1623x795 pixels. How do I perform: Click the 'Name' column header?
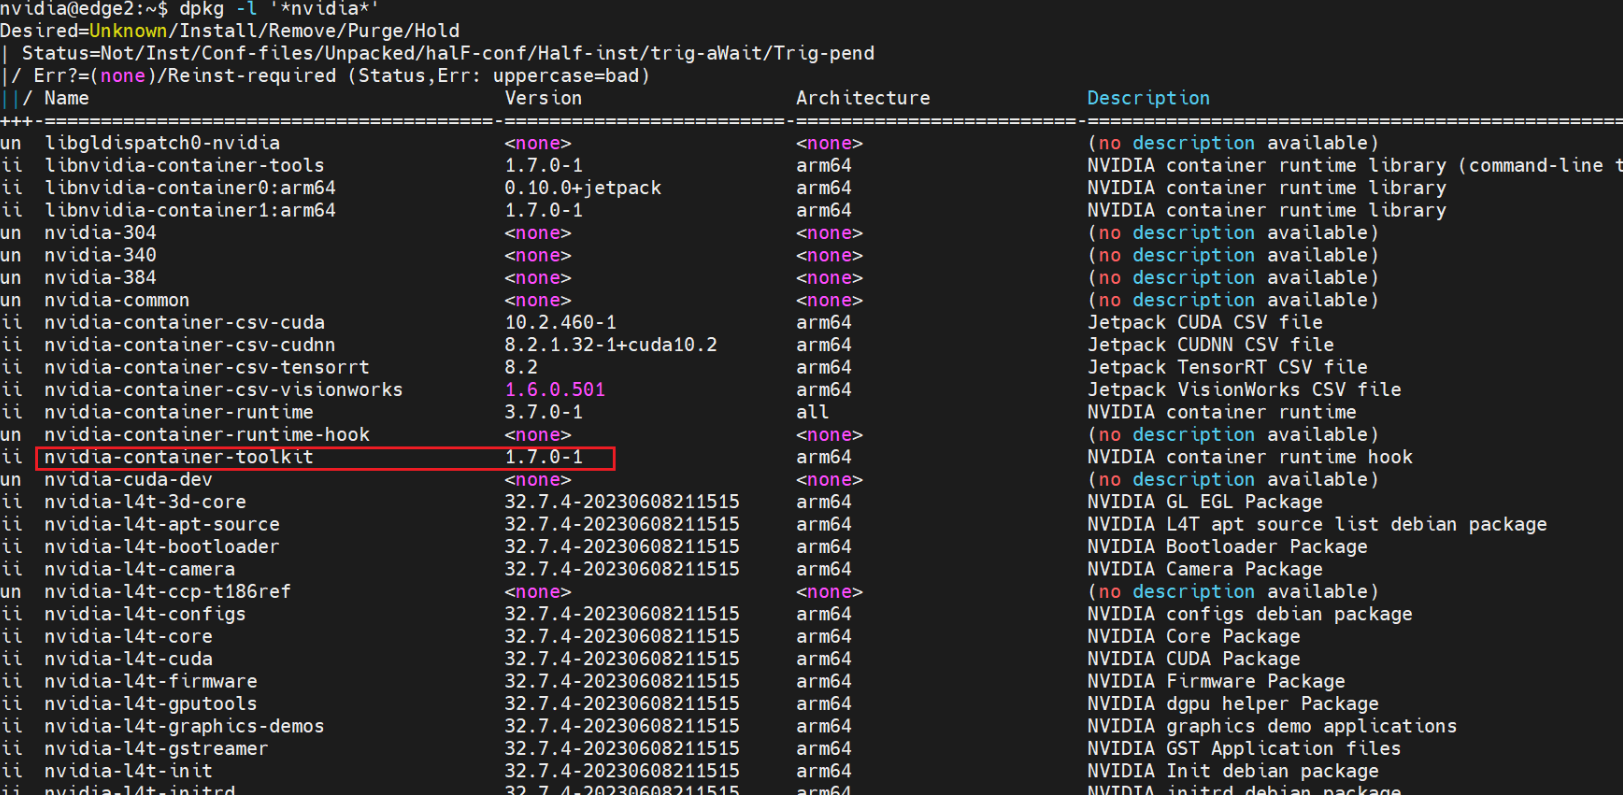[x=67, y=98]
